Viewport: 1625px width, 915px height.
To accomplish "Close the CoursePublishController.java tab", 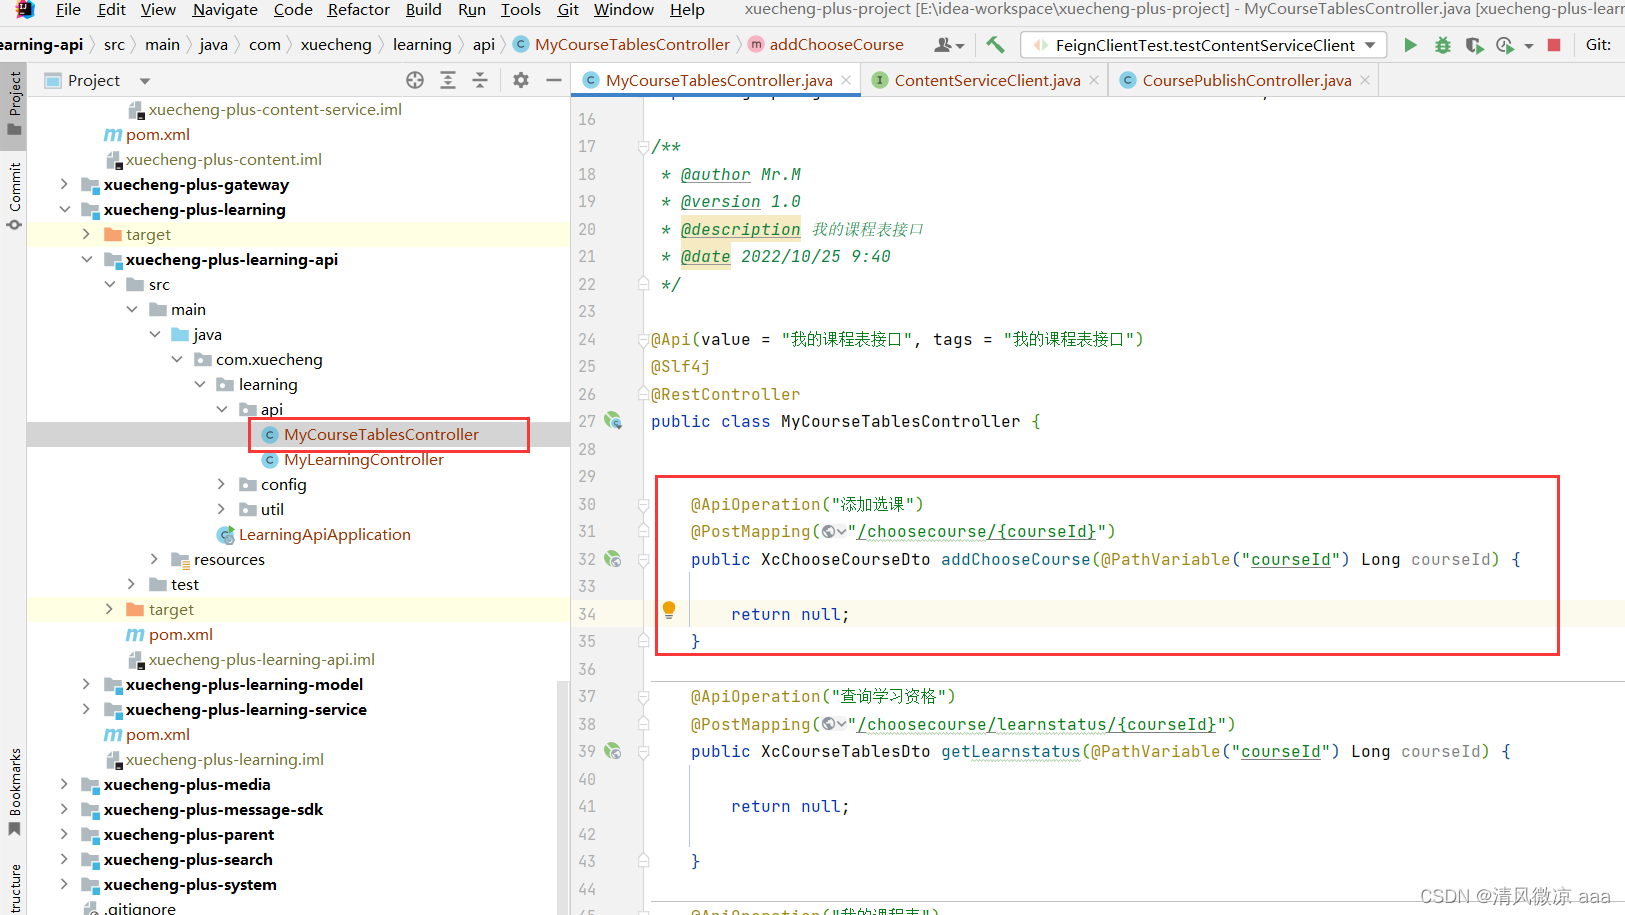I will pyautogui.click(x=1365, y=80).
